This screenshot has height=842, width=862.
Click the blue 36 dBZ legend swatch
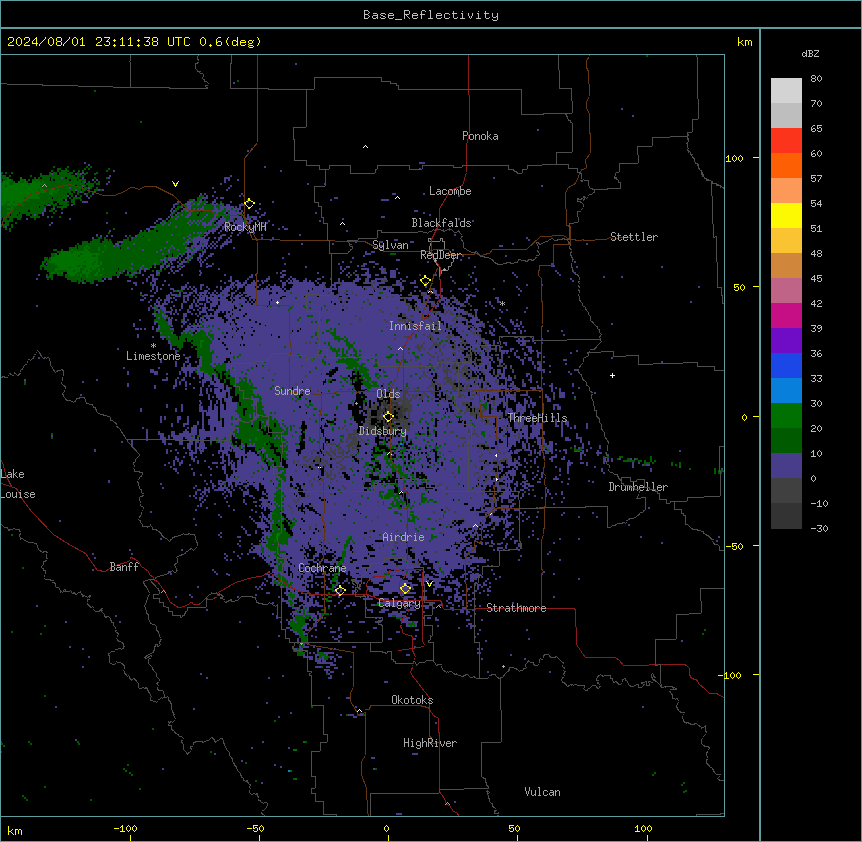[786, 365]
